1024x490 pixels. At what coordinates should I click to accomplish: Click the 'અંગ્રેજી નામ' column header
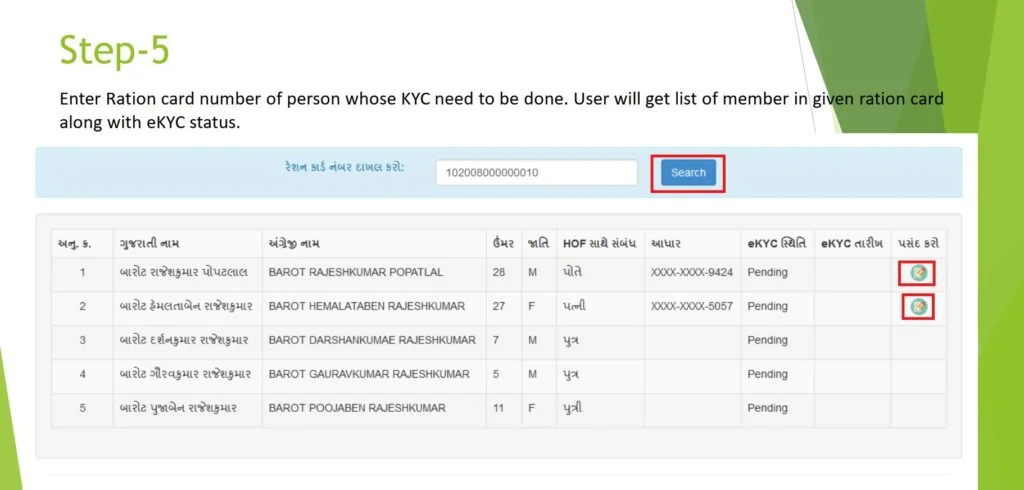[295, 244]
